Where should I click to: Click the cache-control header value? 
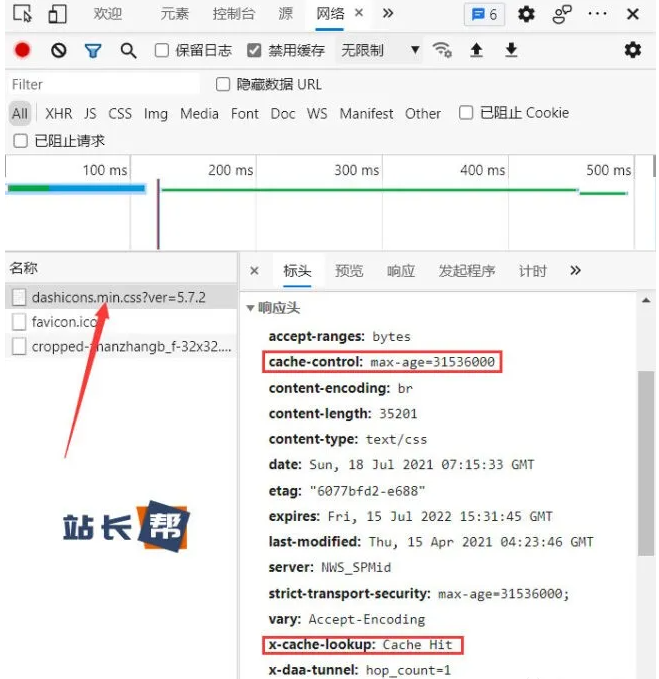pos(433,362)
